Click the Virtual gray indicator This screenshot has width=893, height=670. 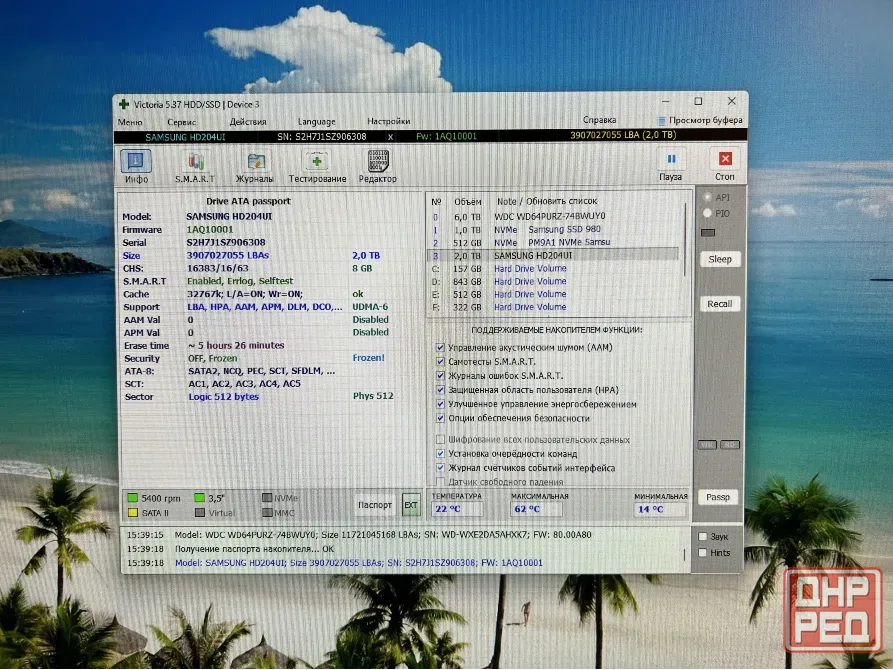click(x=200, y=513)
